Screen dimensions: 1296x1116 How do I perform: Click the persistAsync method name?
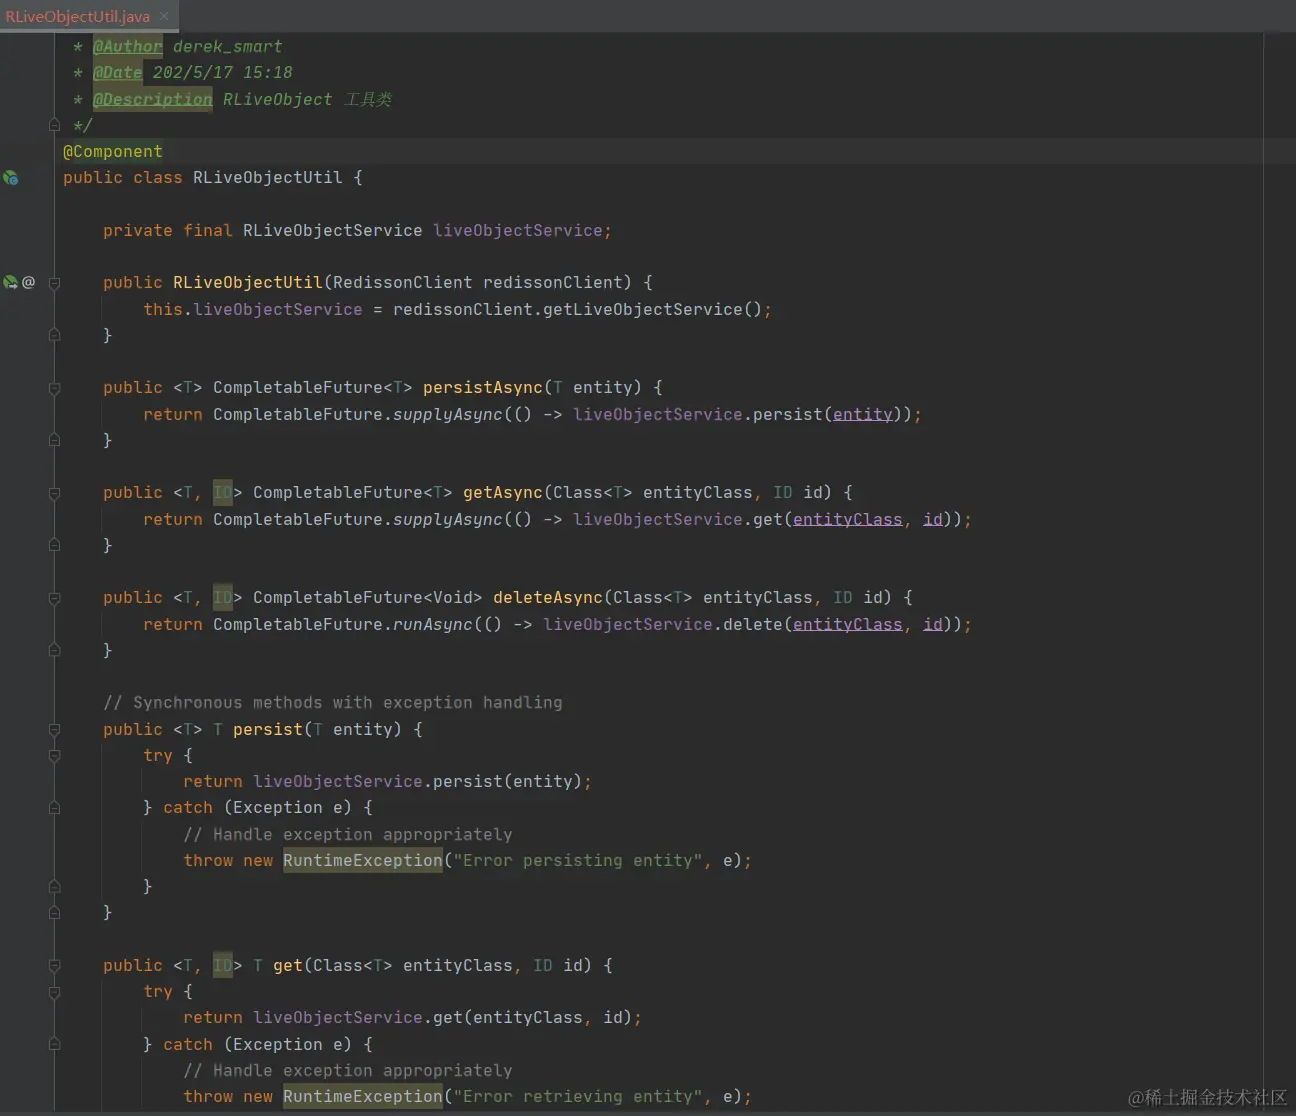tap(482, 387)
